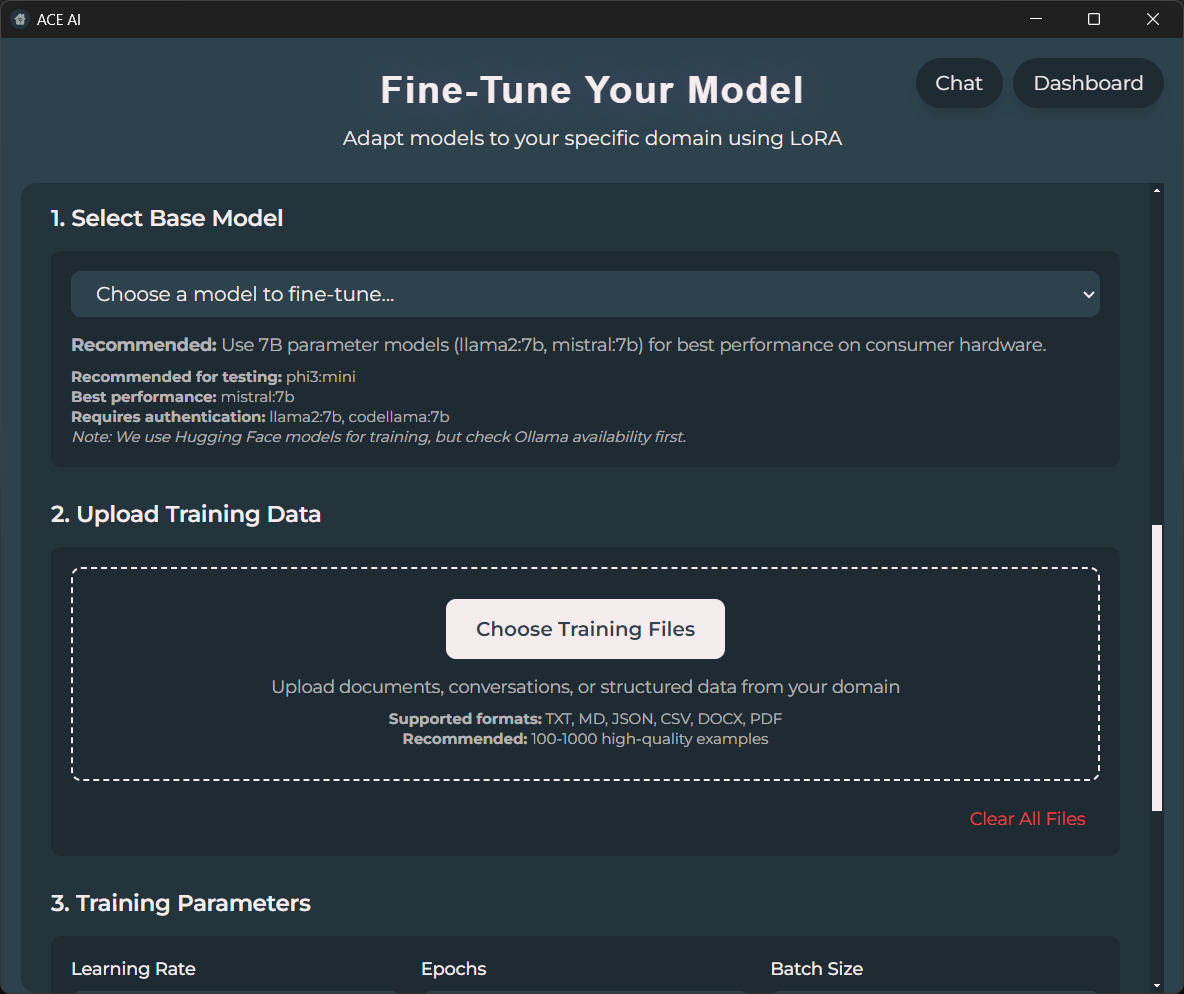
Task: Switch to the Dashboard view
Action: coord(1088,83)
